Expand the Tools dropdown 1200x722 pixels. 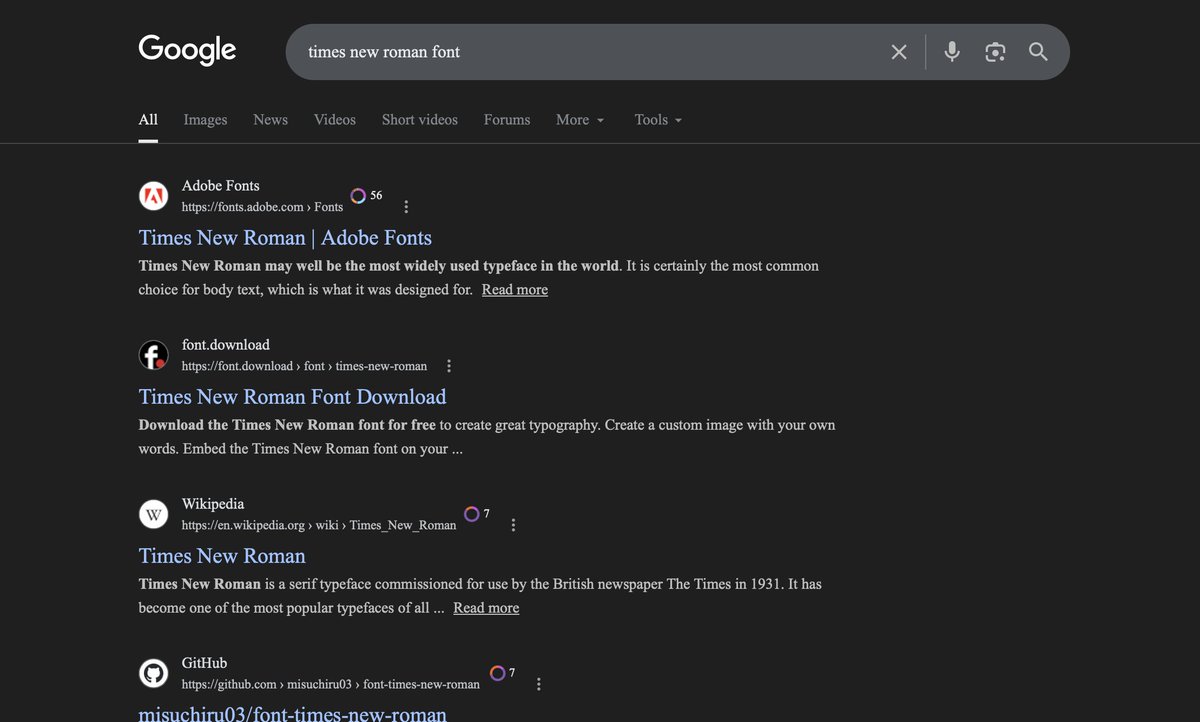click(x=658, y=120)
